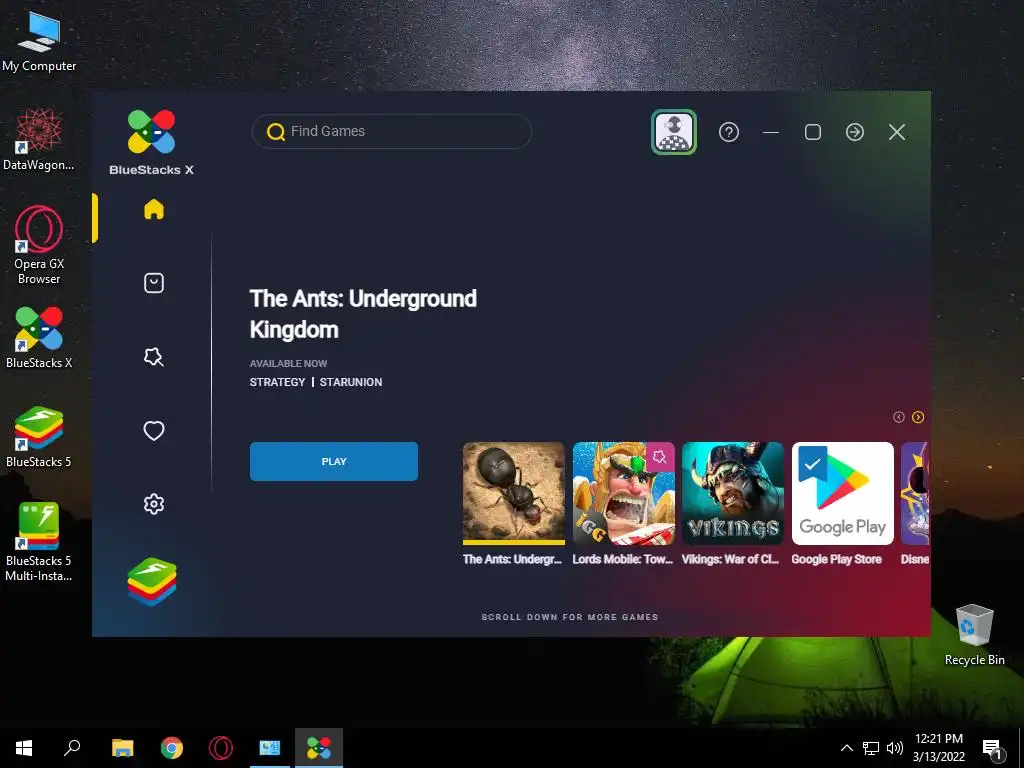The width and height of the screenshot is (1024, 768).
Task: Maximize the BlueStacks X window
Action: (812, 132)
